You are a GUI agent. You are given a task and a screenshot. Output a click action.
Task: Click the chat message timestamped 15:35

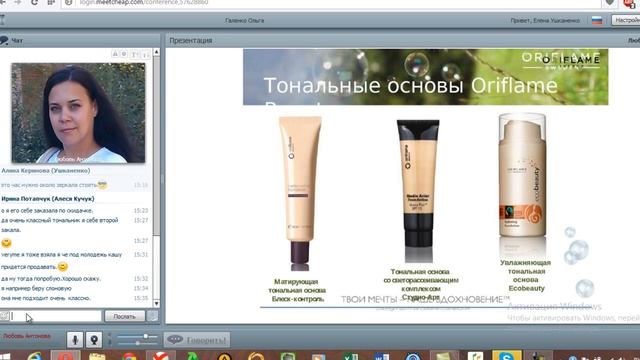[74, 298]
